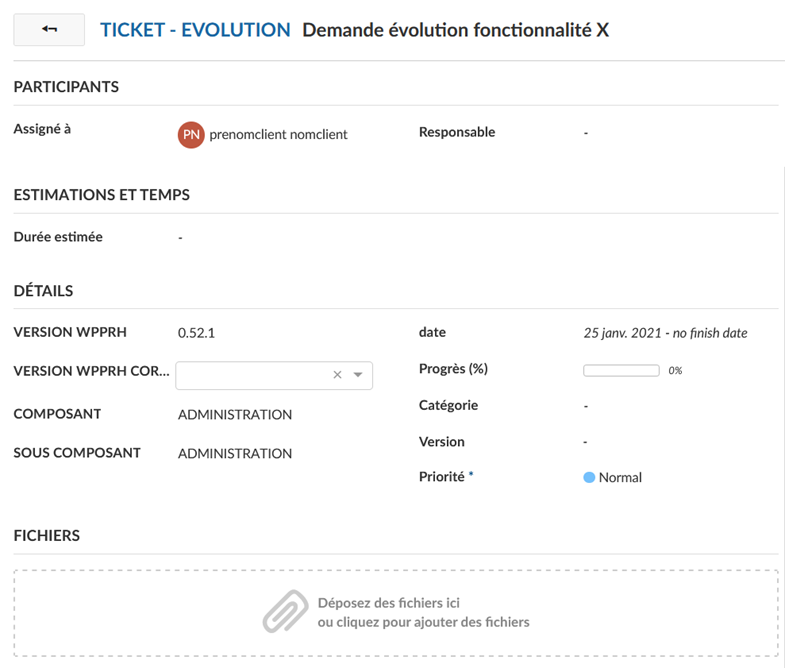Clear the VERSION WPPRH COR field with X

point(337,375)
